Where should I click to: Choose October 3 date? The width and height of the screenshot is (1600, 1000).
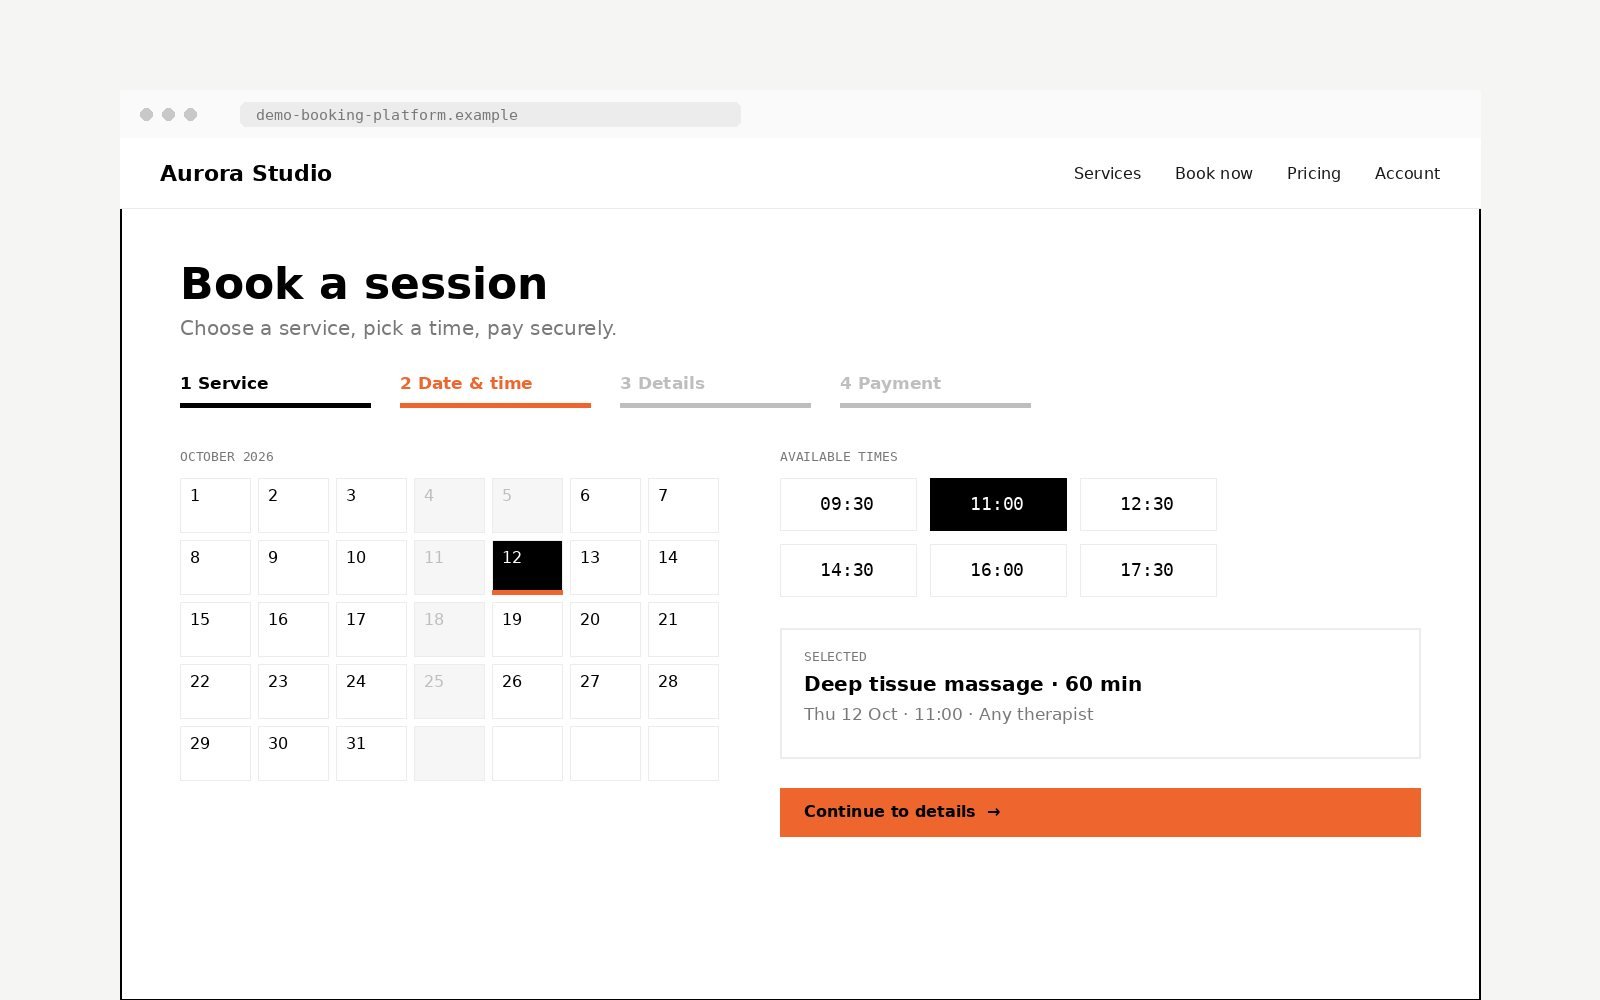click(x=371, y=505)
